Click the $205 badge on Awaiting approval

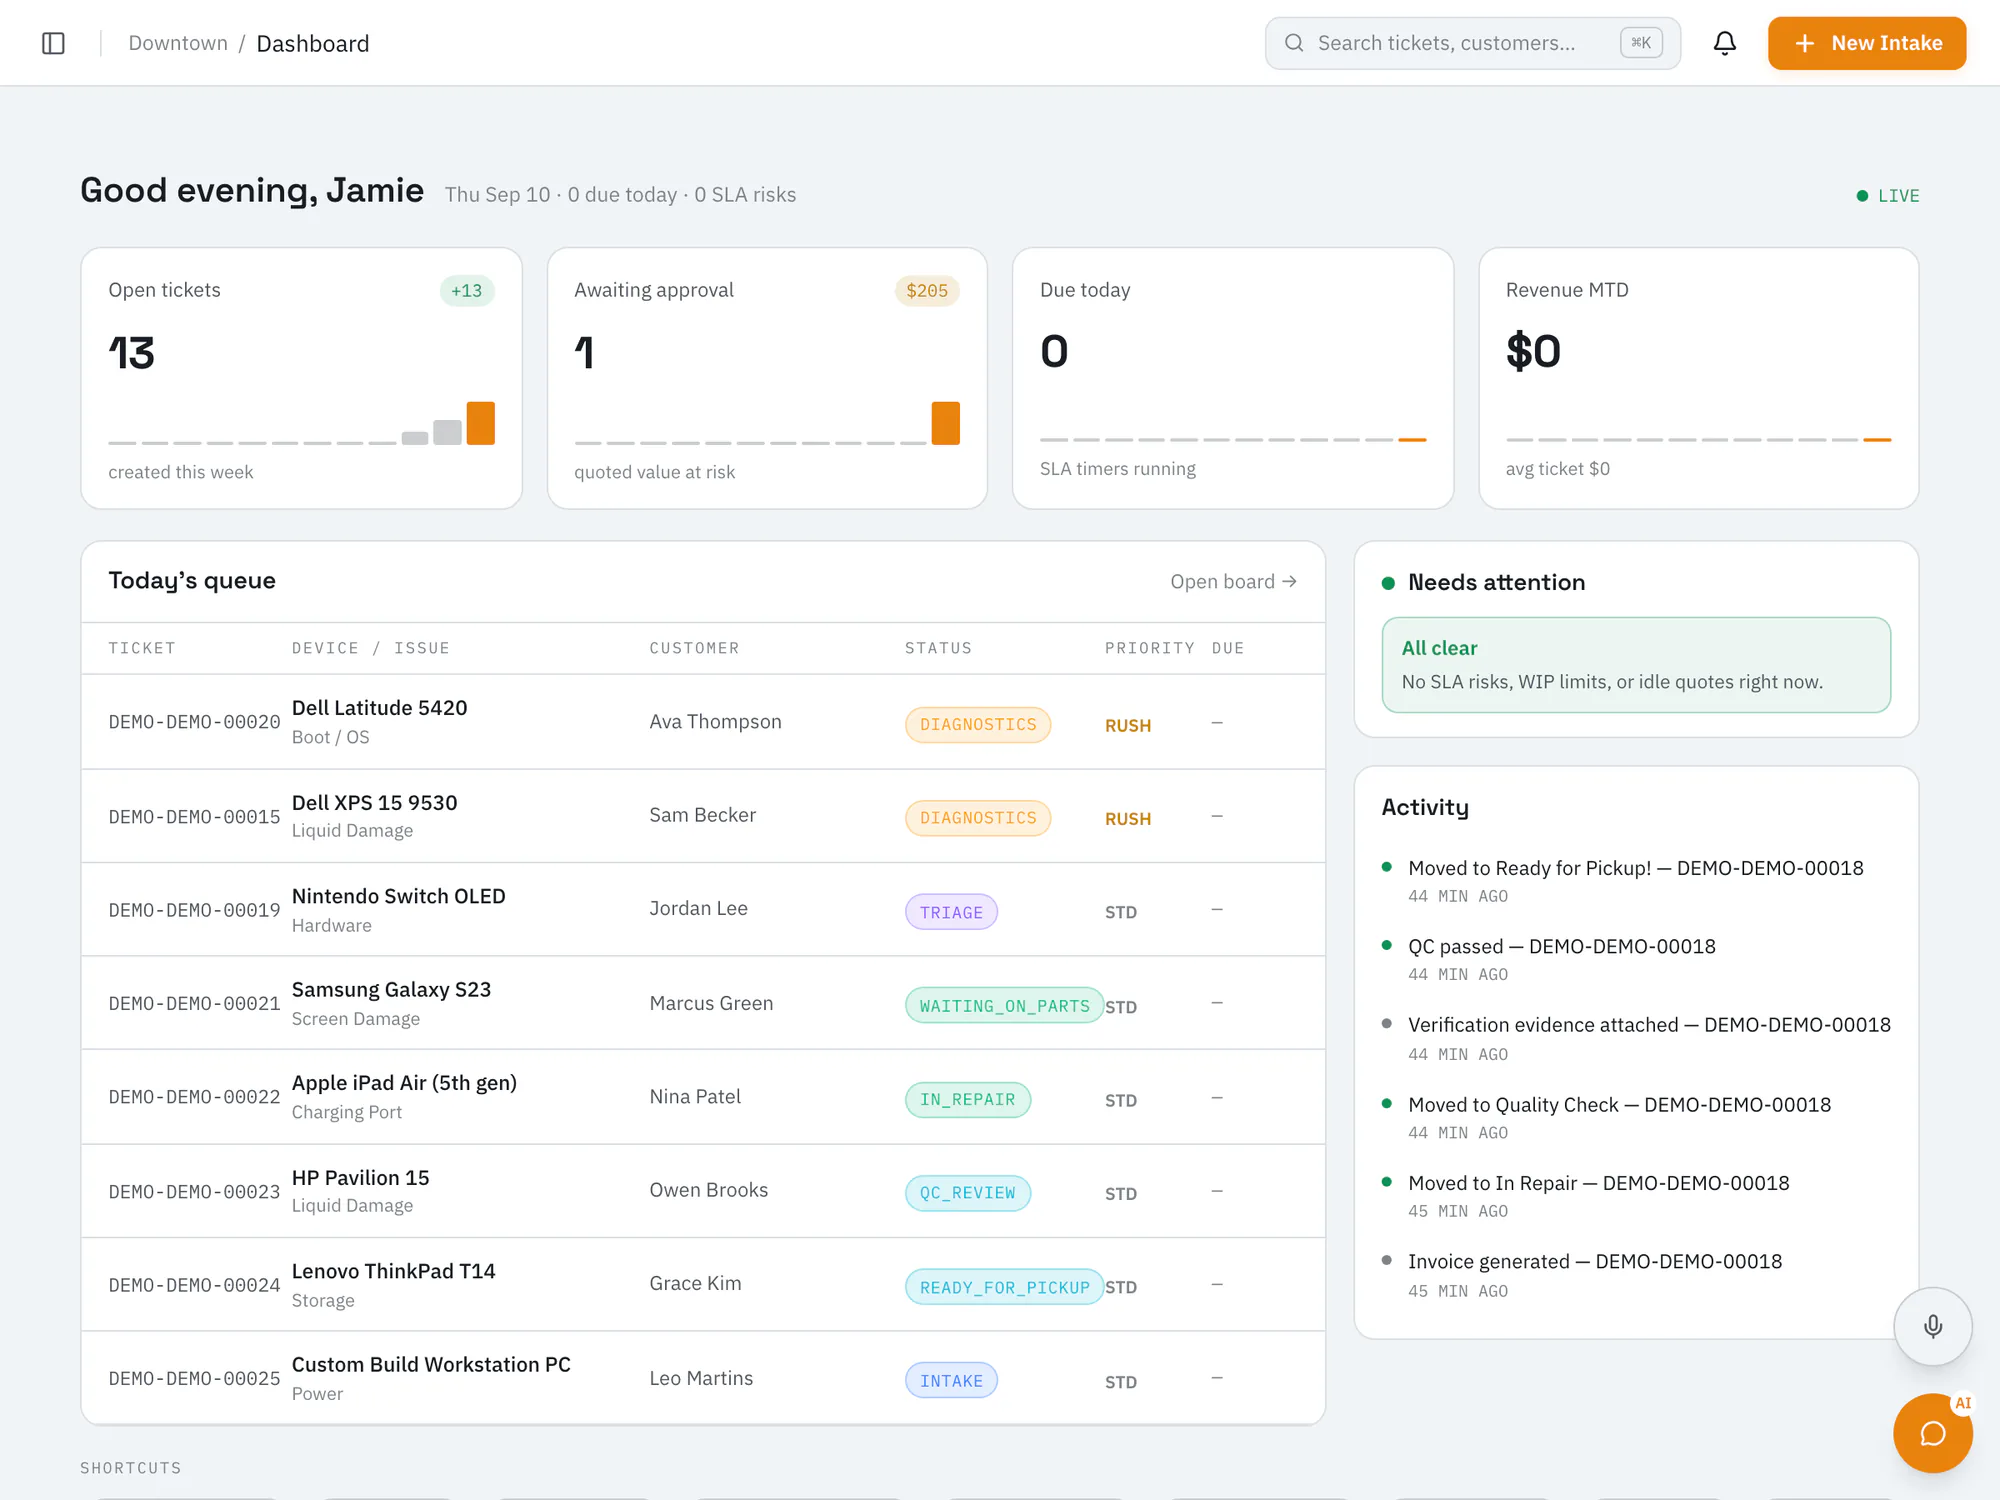pos(927,291)
